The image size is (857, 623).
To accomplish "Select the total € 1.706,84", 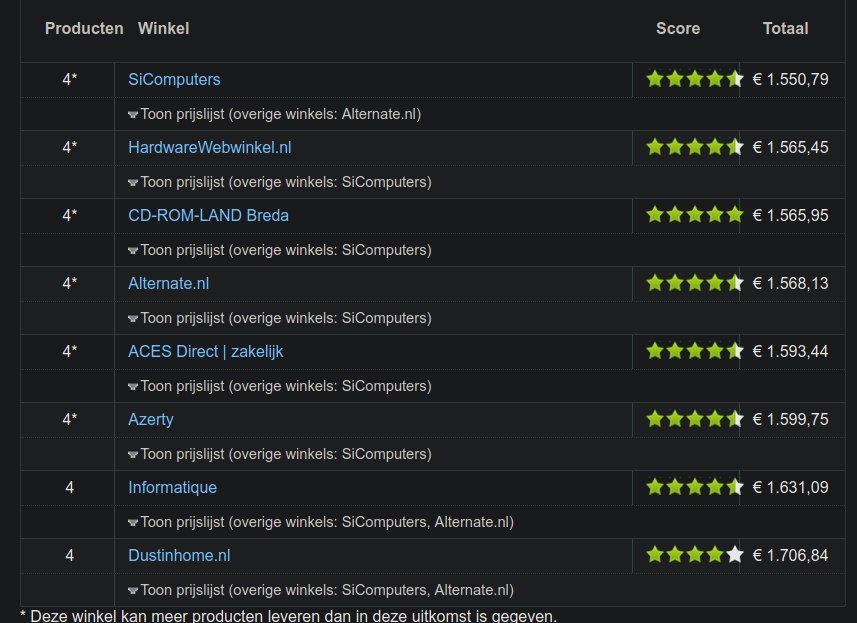I will pos(790,556).
